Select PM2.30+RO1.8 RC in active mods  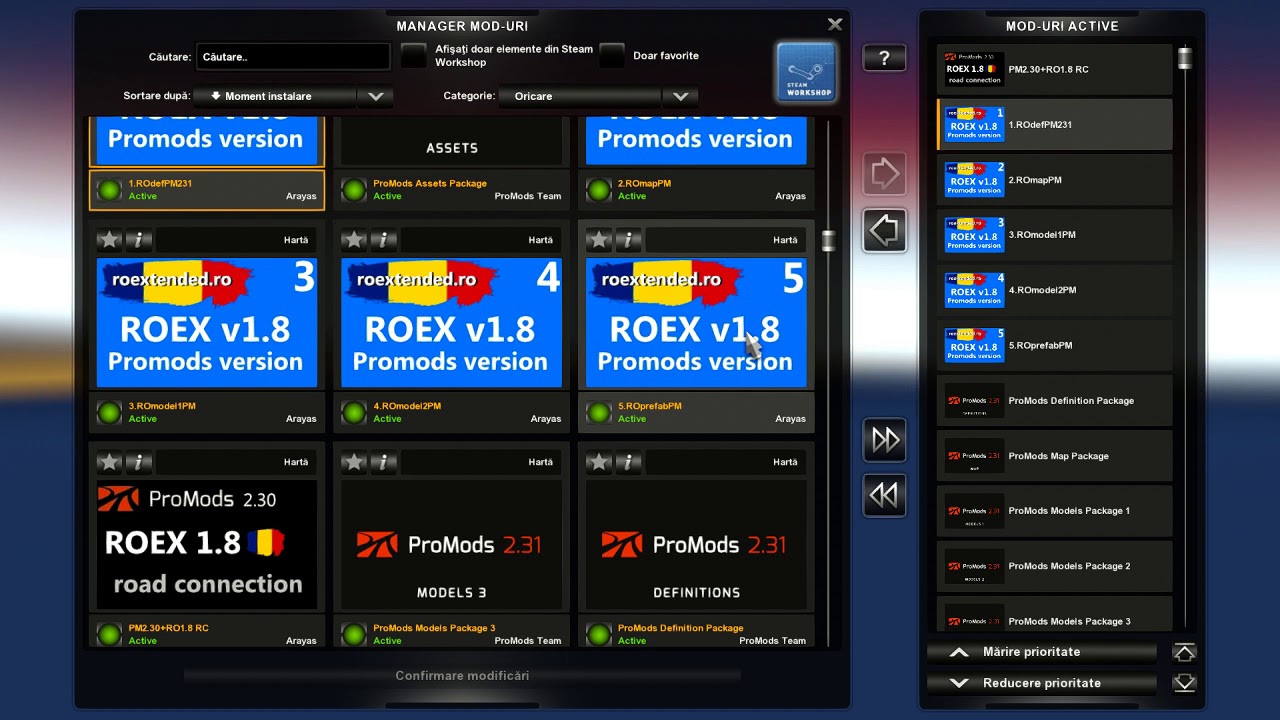1055,69
